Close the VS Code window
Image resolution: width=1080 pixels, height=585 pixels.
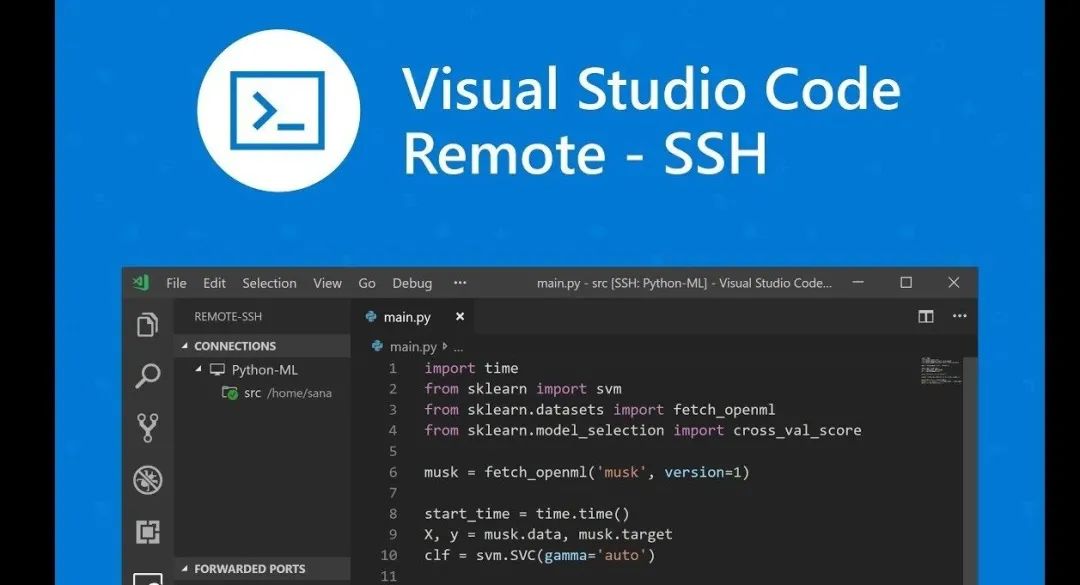click(x=954, y=283)
